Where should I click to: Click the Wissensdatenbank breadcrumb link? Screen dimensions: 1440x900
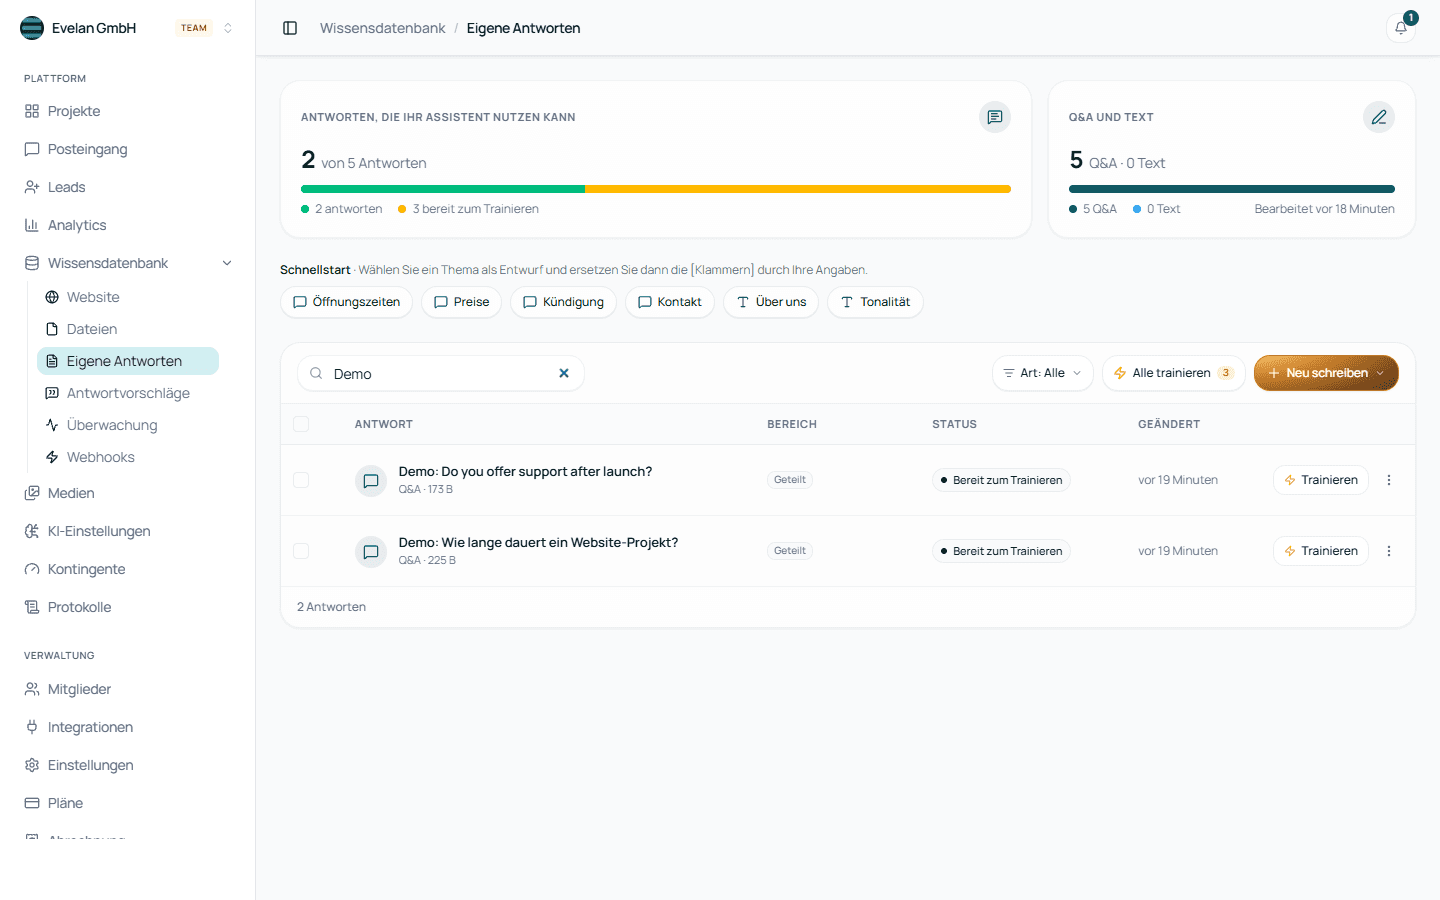(x=383, y=28)
